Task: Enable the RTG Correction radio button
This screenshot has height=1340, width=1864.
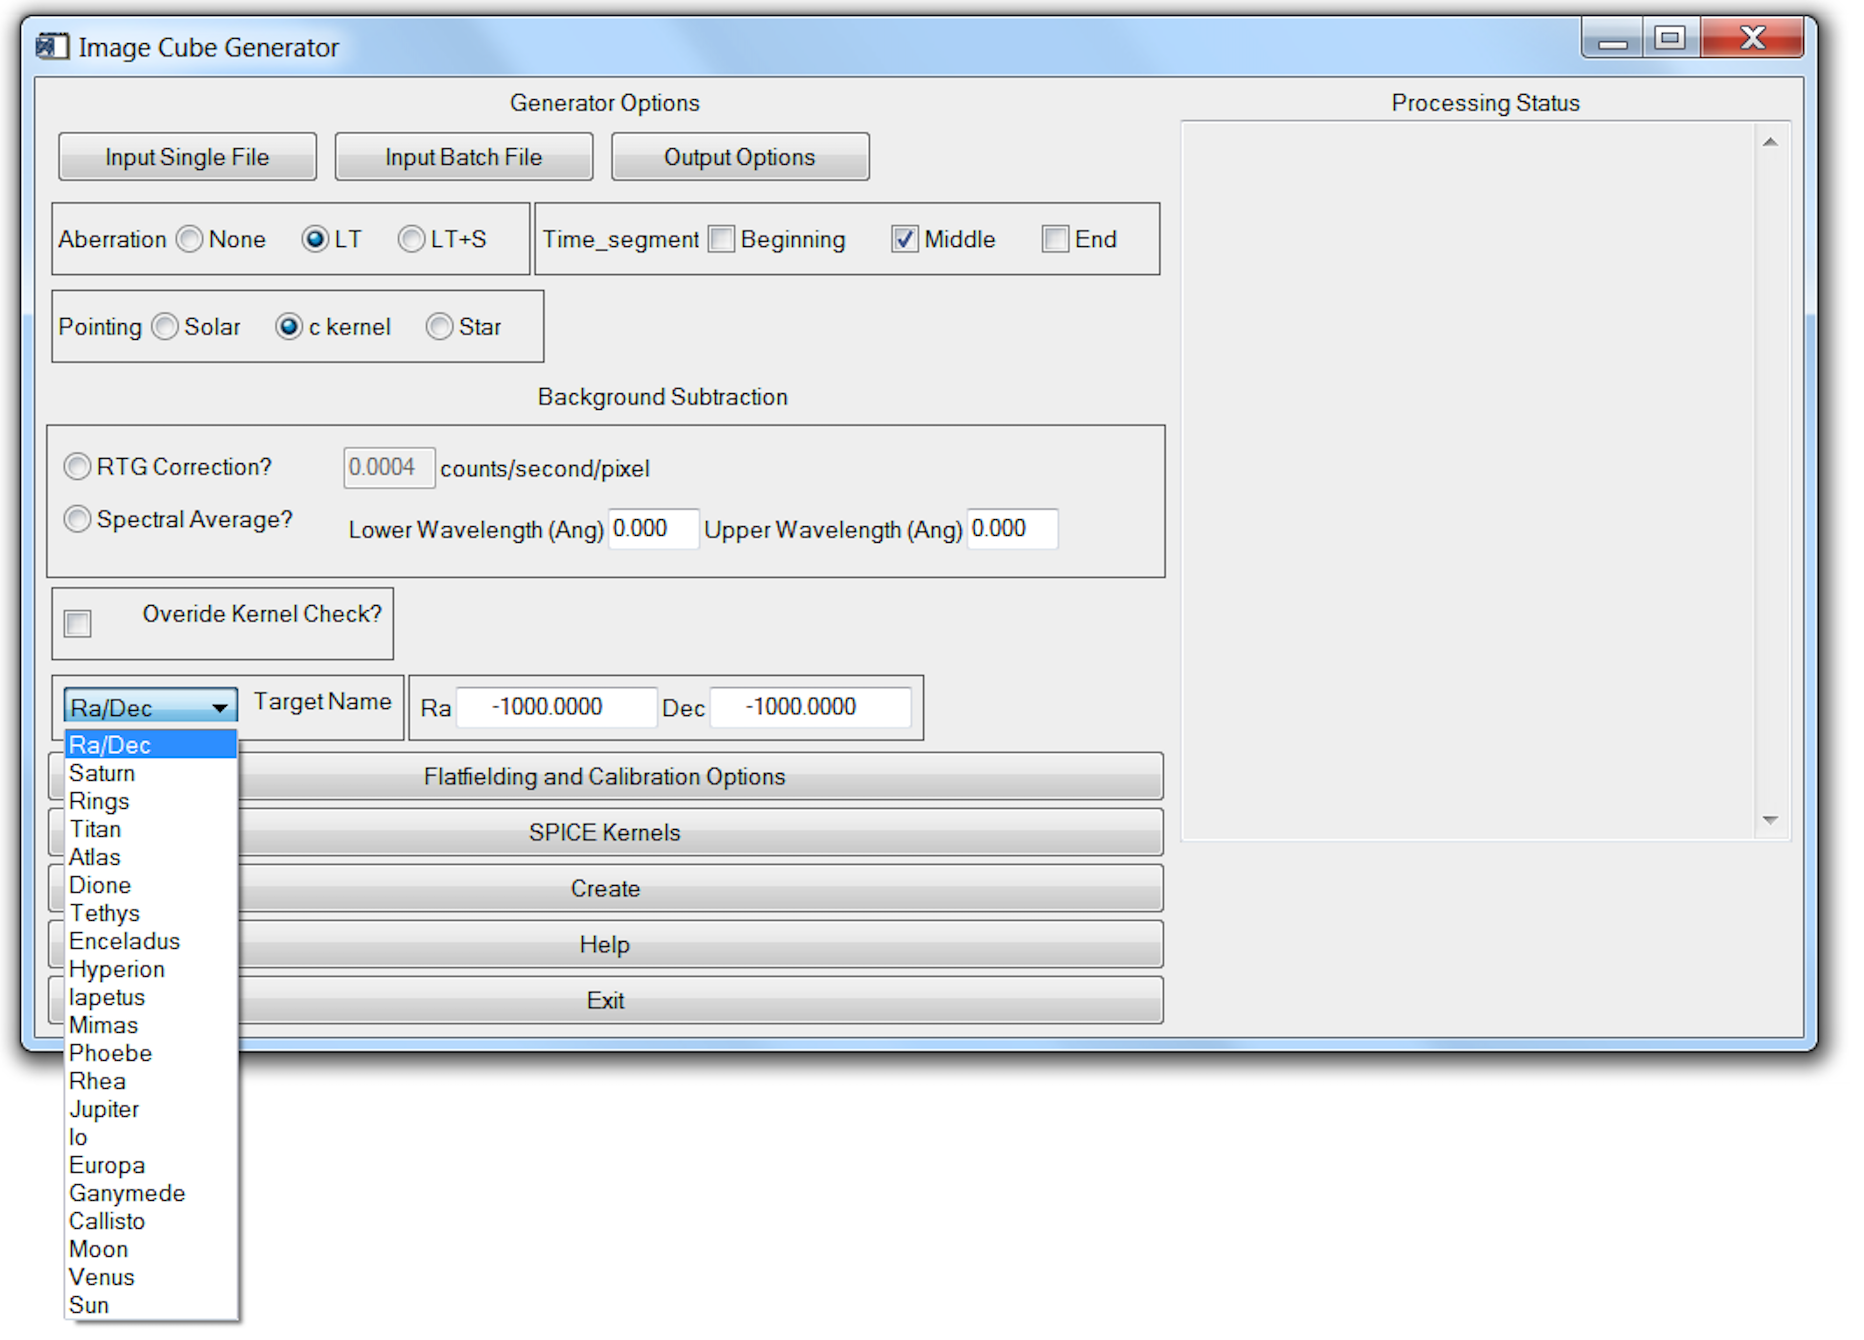Action: (x=77, y=467)
